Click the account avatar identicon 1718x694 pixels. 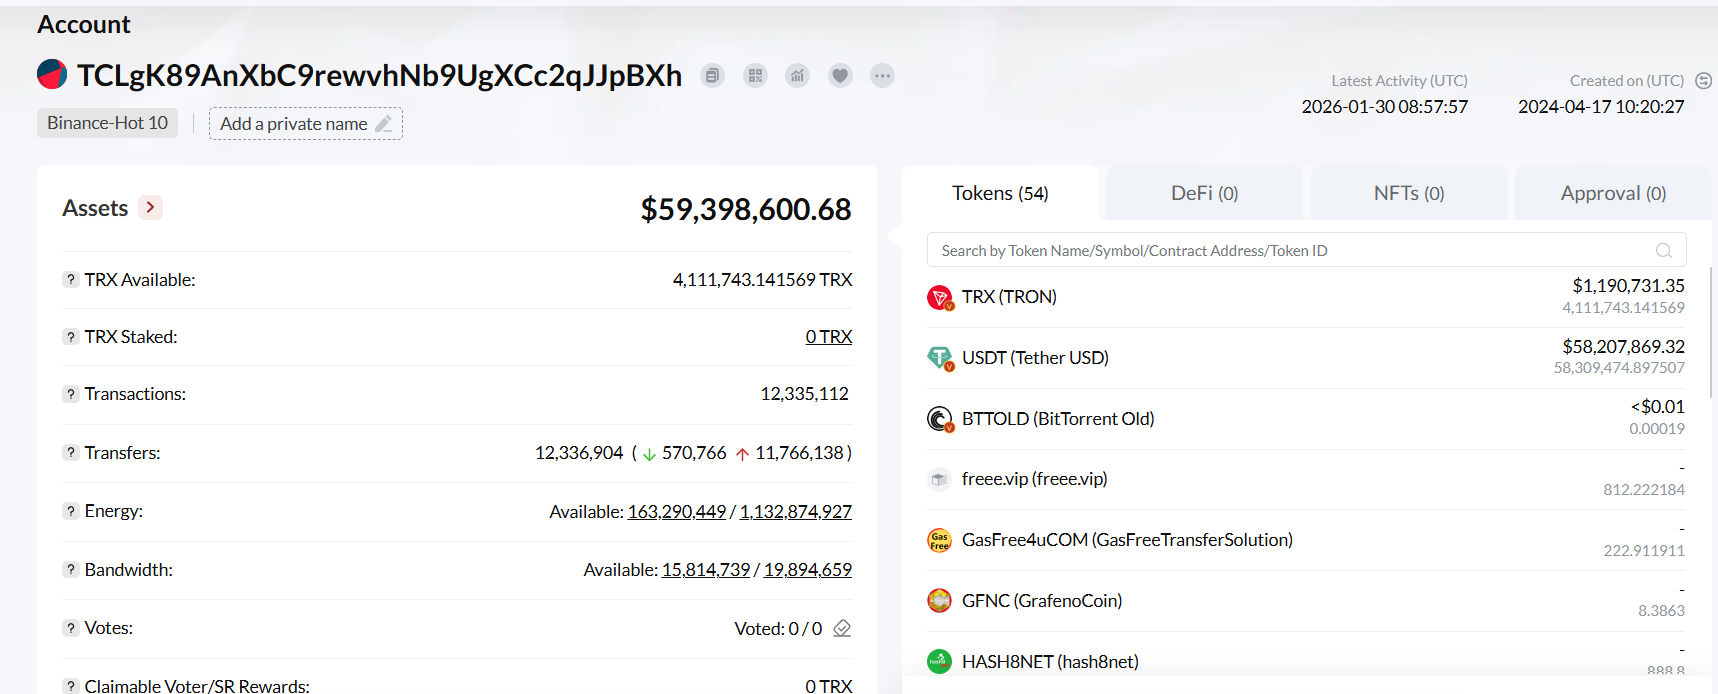pos(52,74)
